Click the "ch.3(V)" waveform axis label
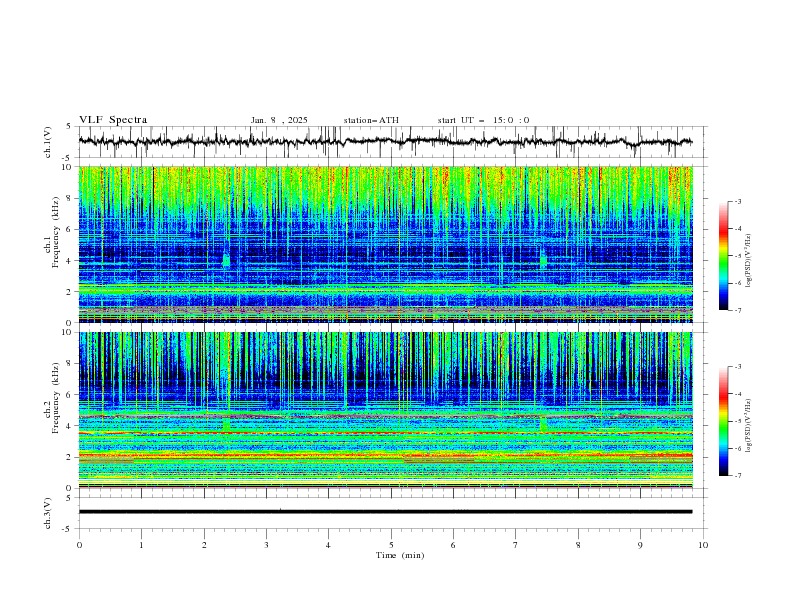Viewport: 792px width, 612px height. coord(48,513)
